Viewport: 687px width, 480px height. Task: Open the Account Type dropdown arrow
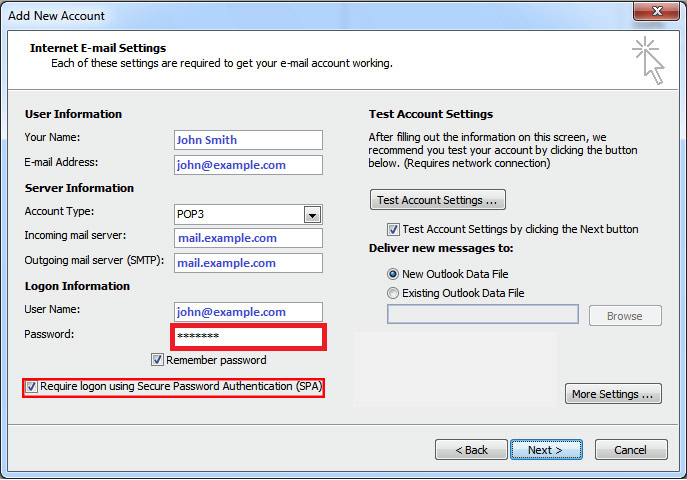[312, 215]
